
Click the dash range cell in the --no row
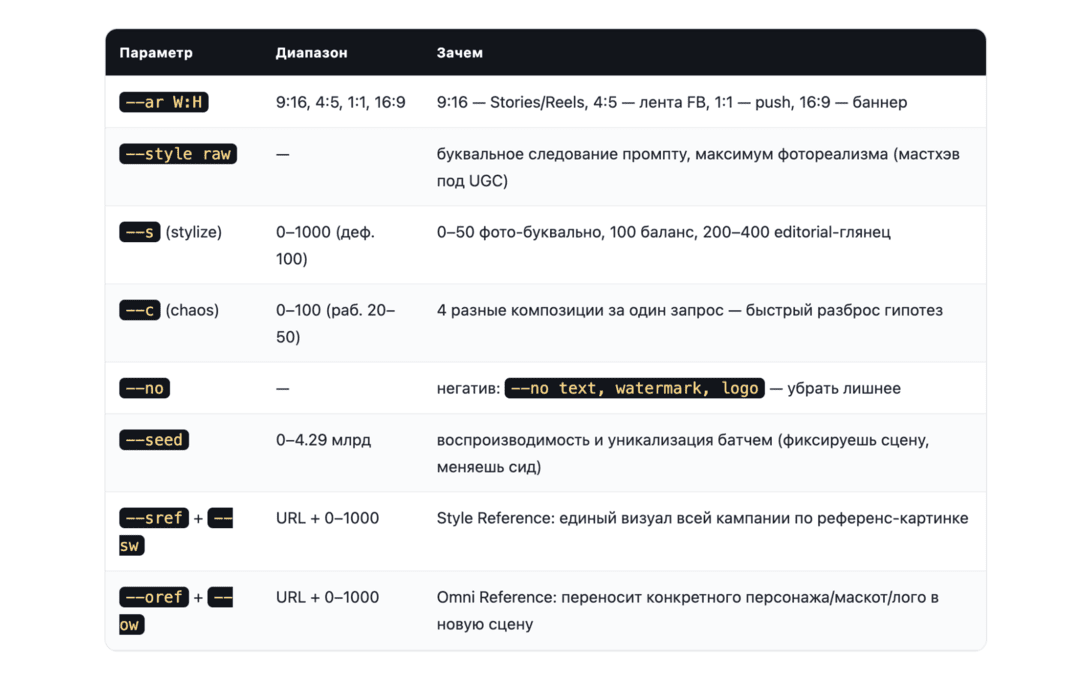tap(282, 388)
